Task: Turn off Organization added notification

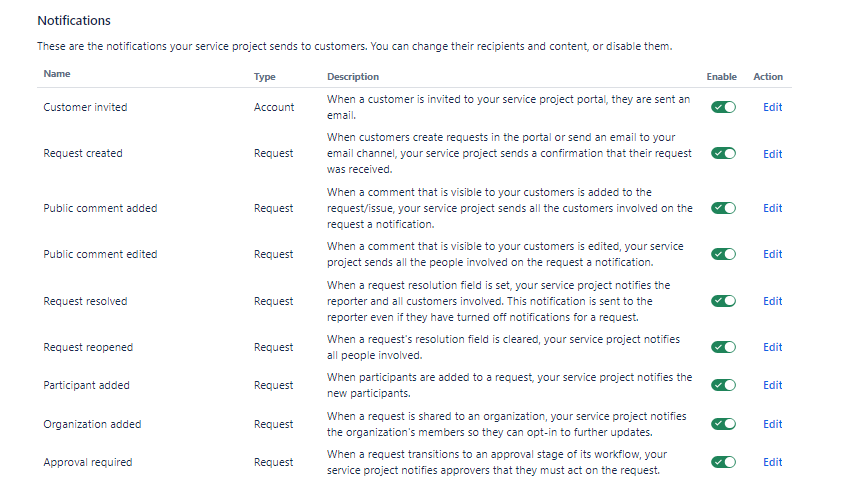Action: click(x=723, y=424)
